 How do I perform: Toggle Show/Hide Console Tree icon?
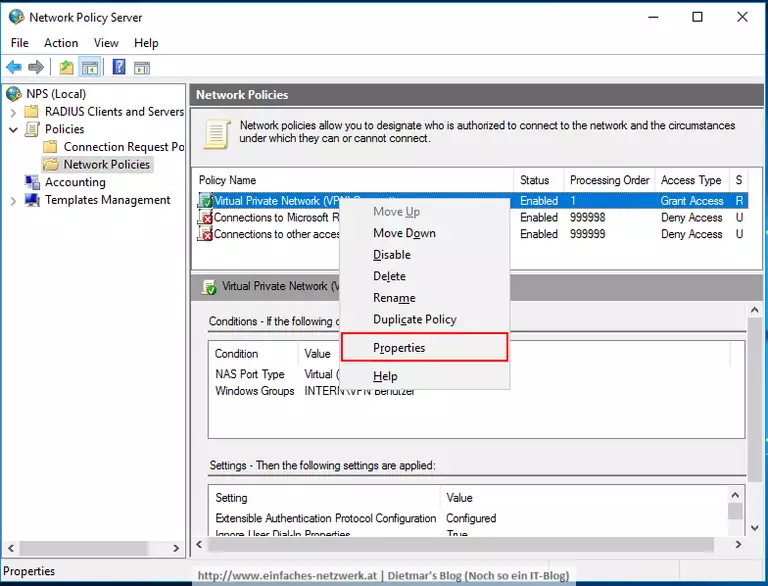(90, 67)
